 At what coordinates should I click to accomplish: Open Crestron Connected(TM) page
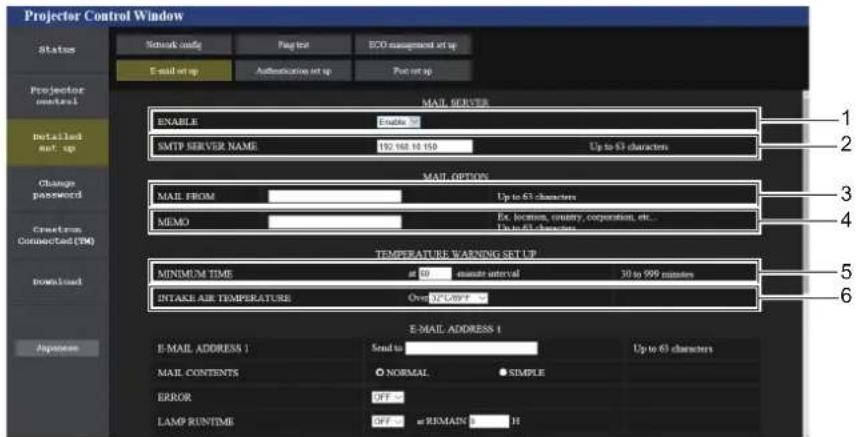pyautogui.click(x=57, y=235)
